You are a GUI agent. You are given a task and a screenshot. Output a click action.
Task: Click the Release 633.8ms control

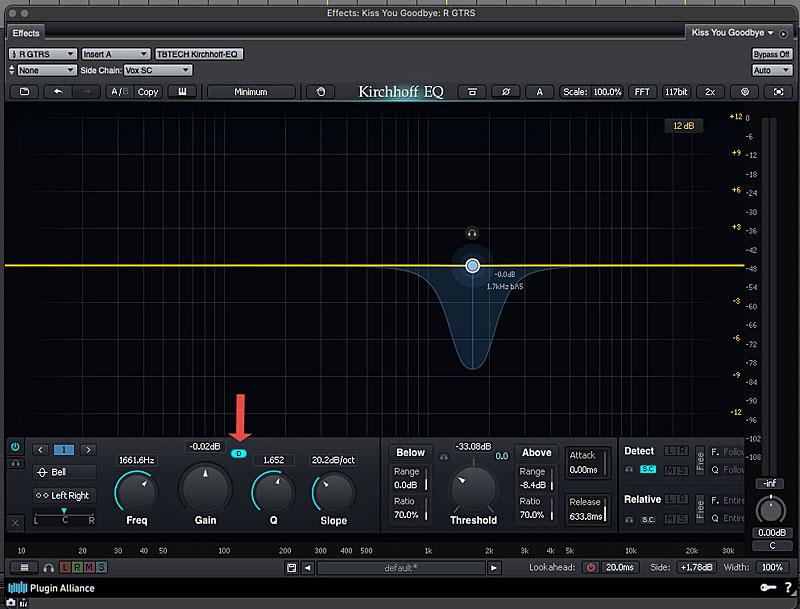(587, 510)
